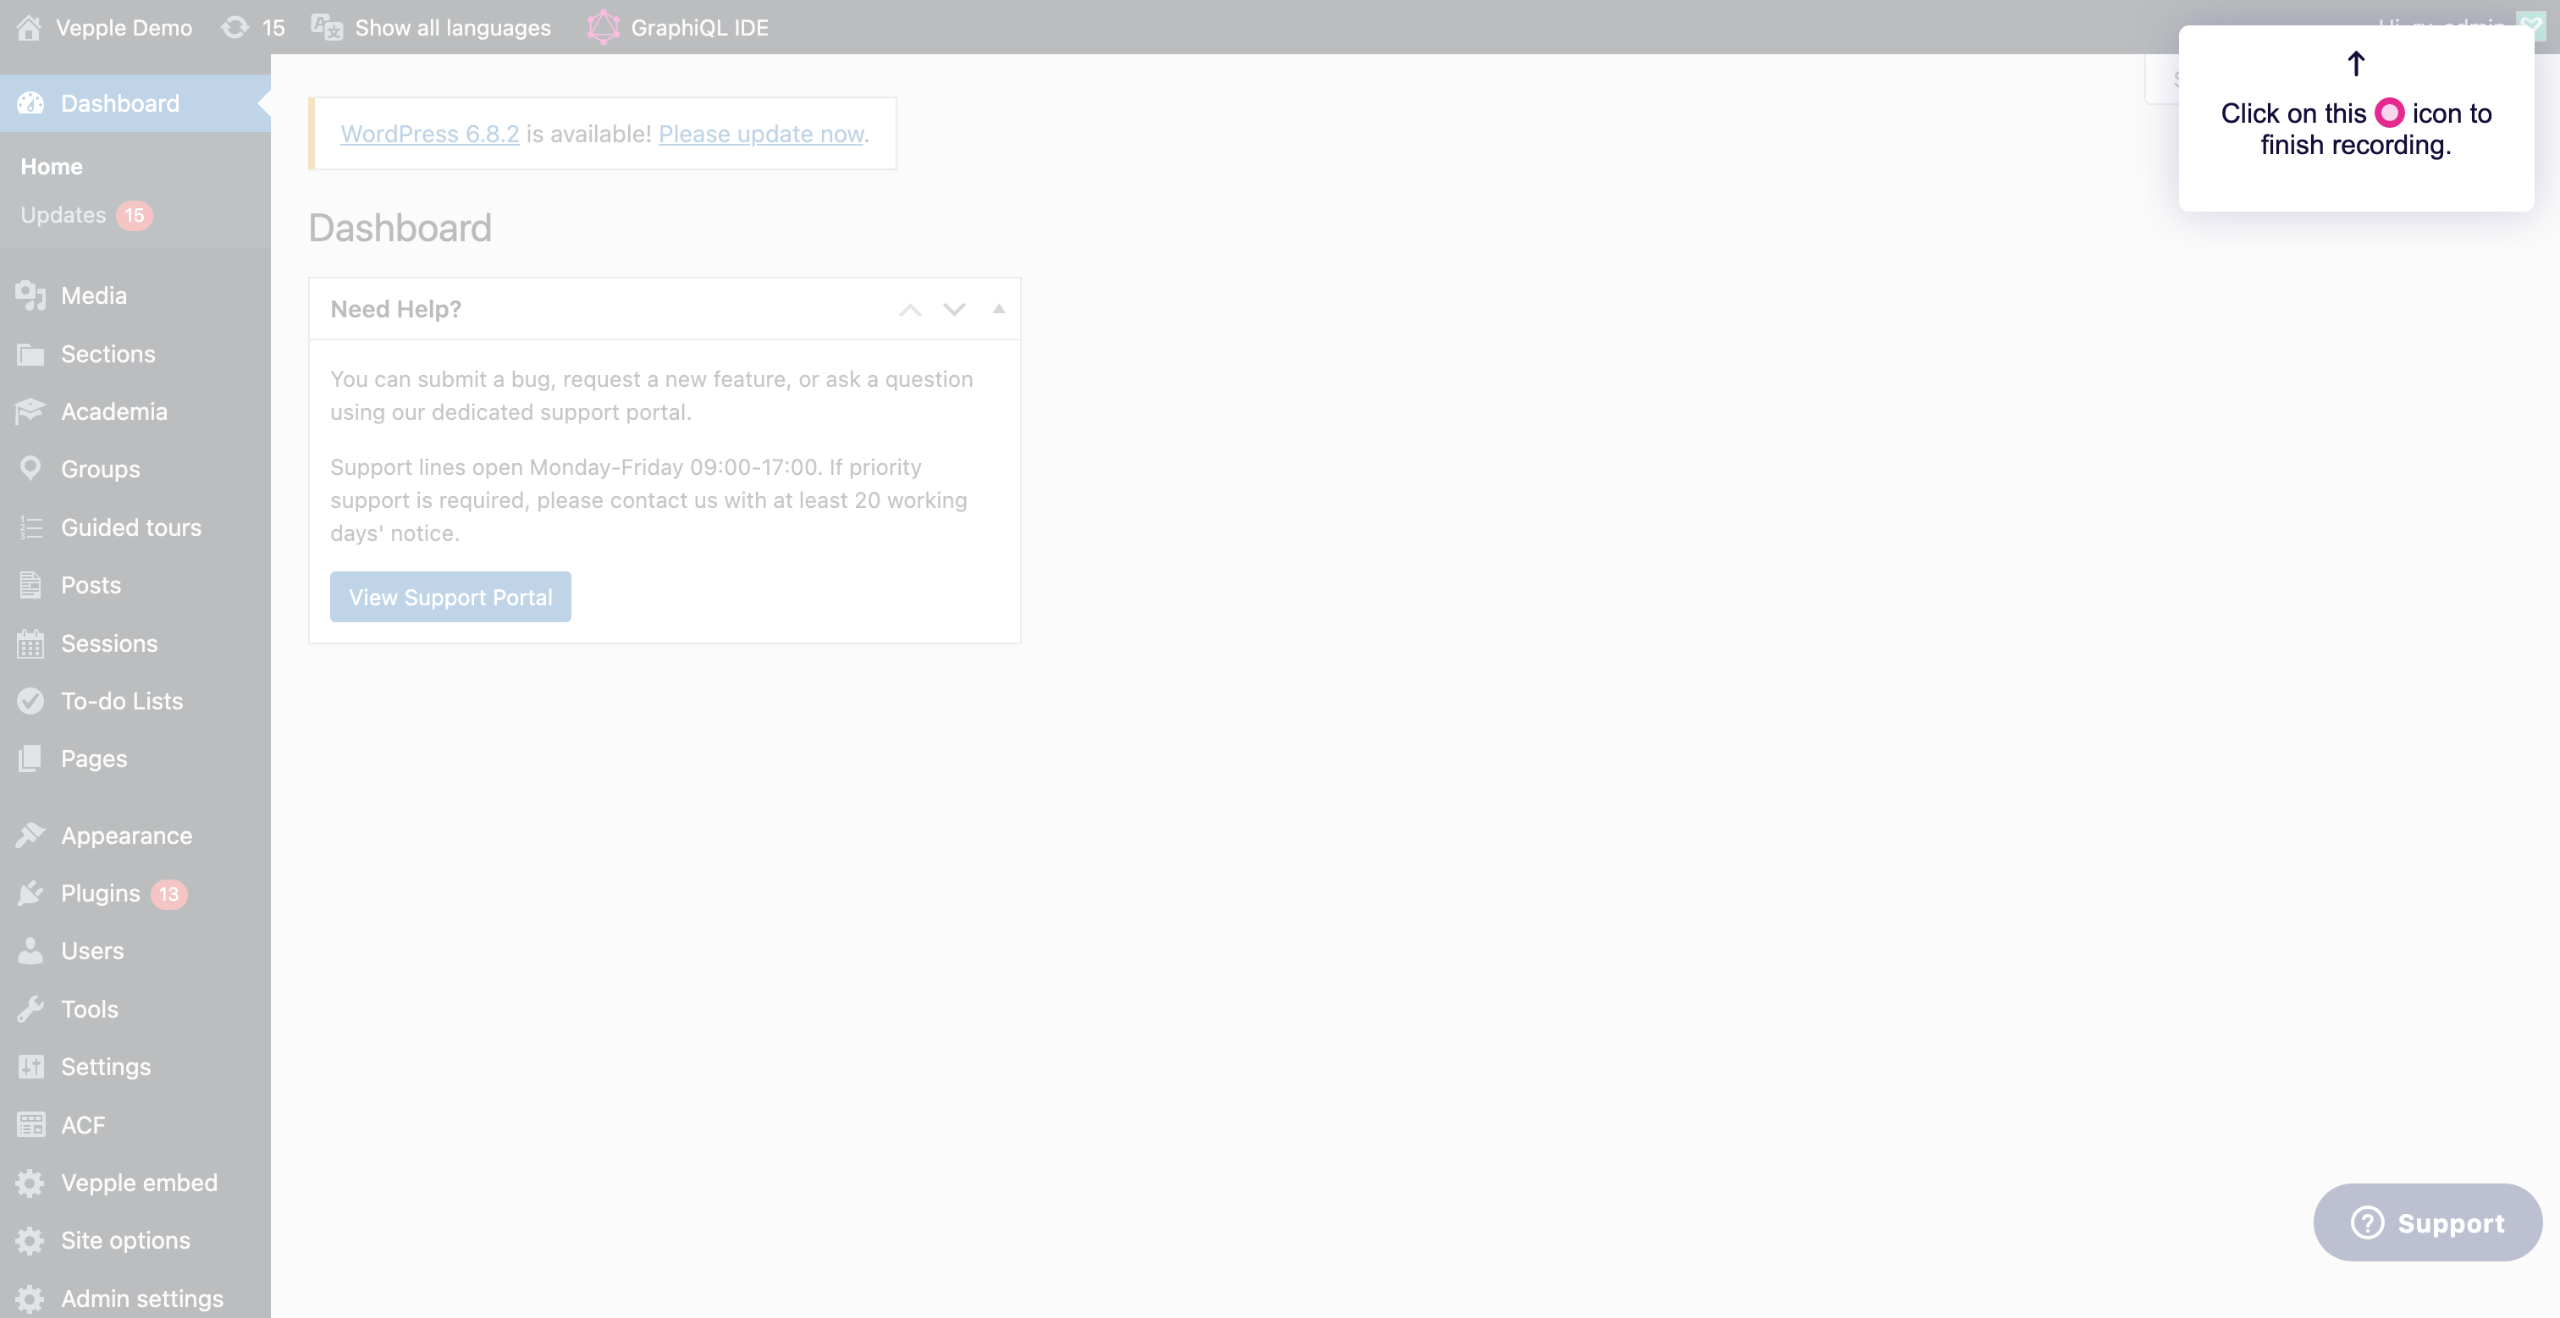2560x1318 pixels.
Task: Click the Please update now link
Action: (x=761, y=134)
